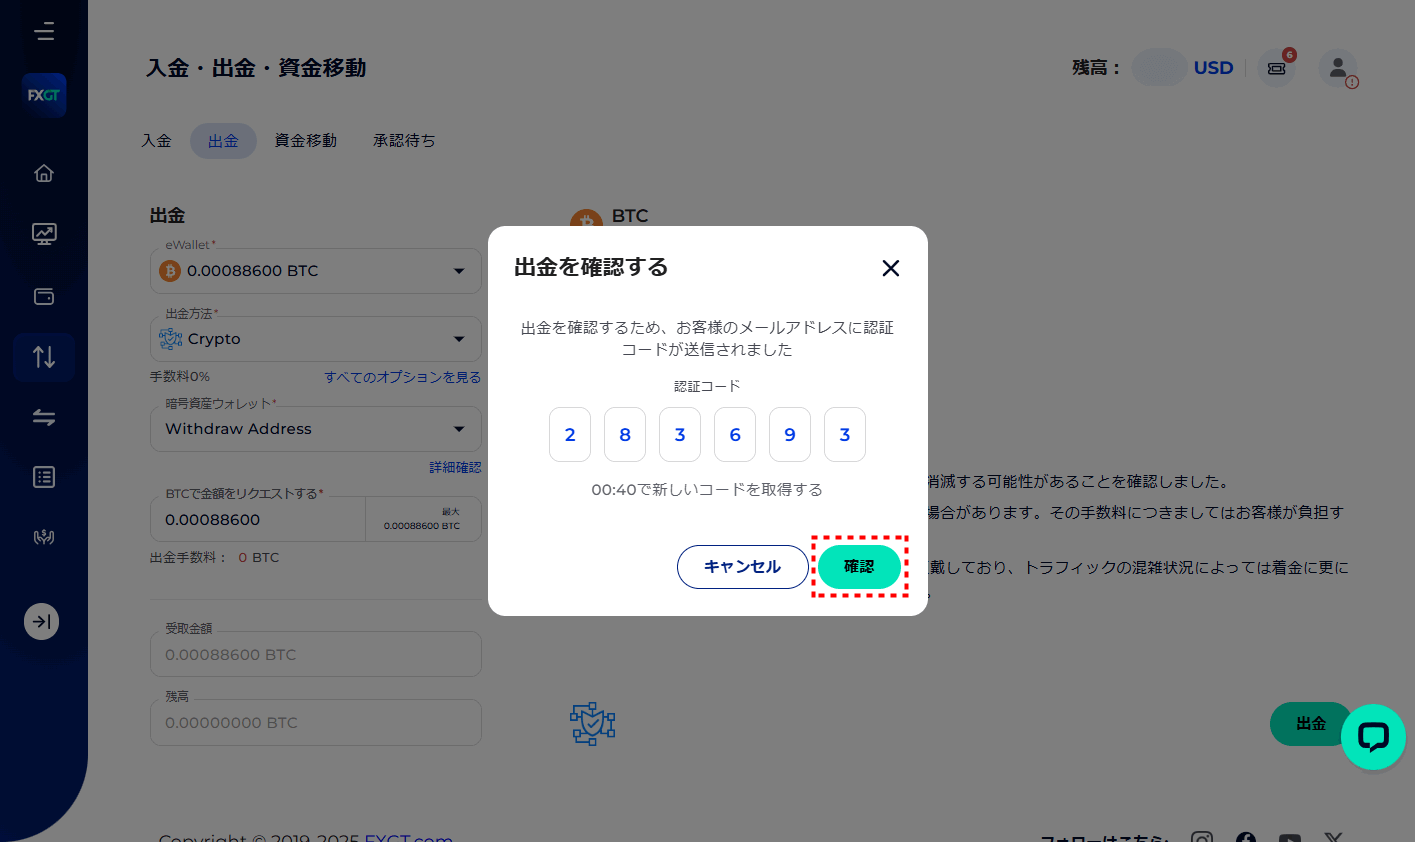Image resolution: width=1415 pixels, height=842 pixels.
Task: Click the BTC coin icon heading
Action: click(x=586, y=220)
